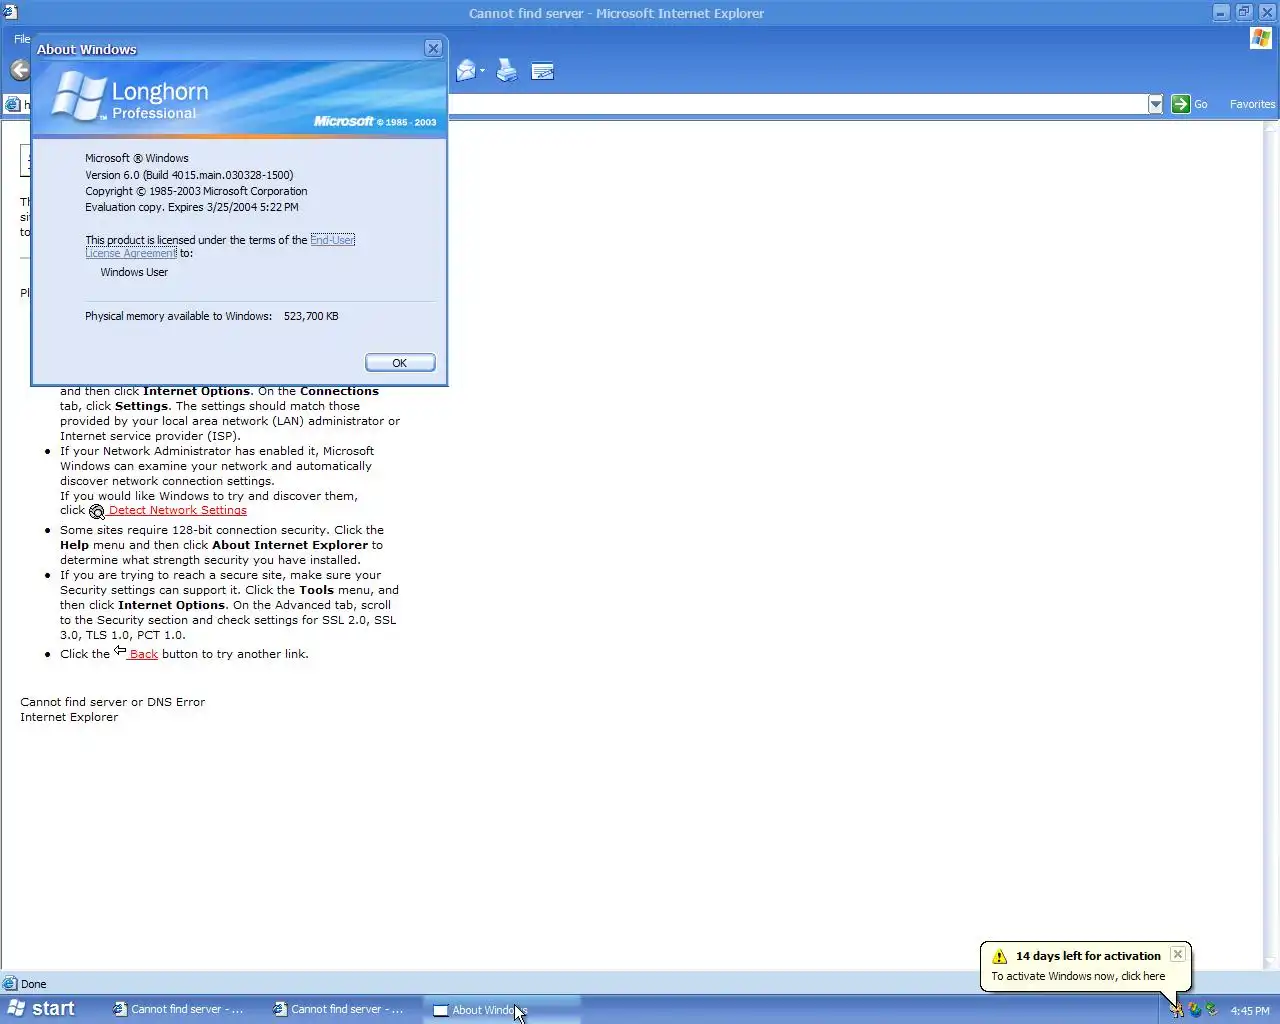1280x1024 pixels.
Task: Click 'To activate Windows now, click here' balloon text
Action: [x=1078, y=976]
